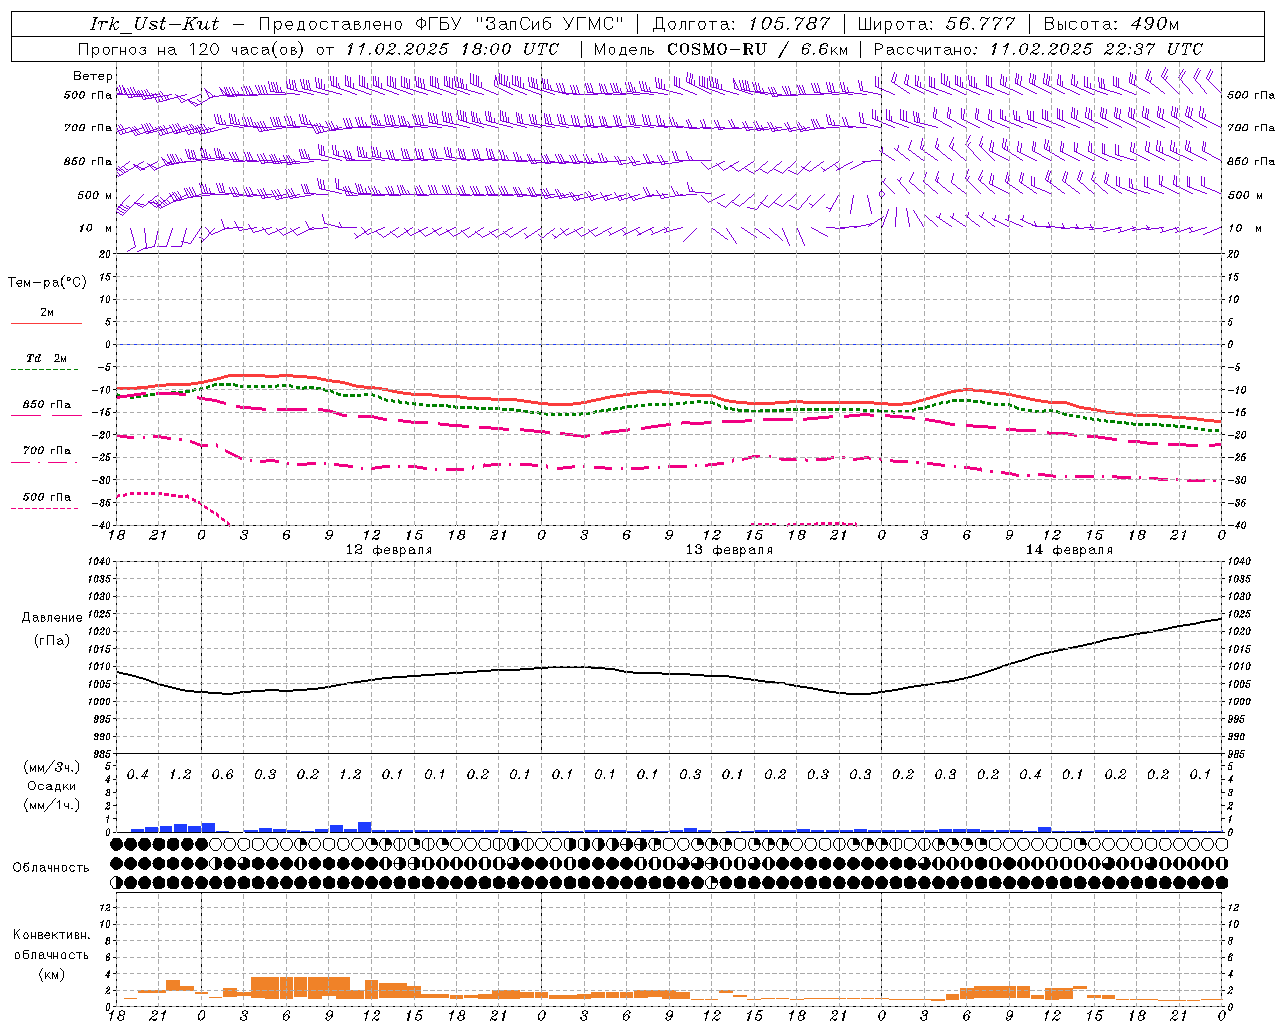Click the 'Модель COSMO-RU / 6.6км' model label

(720, 49)
